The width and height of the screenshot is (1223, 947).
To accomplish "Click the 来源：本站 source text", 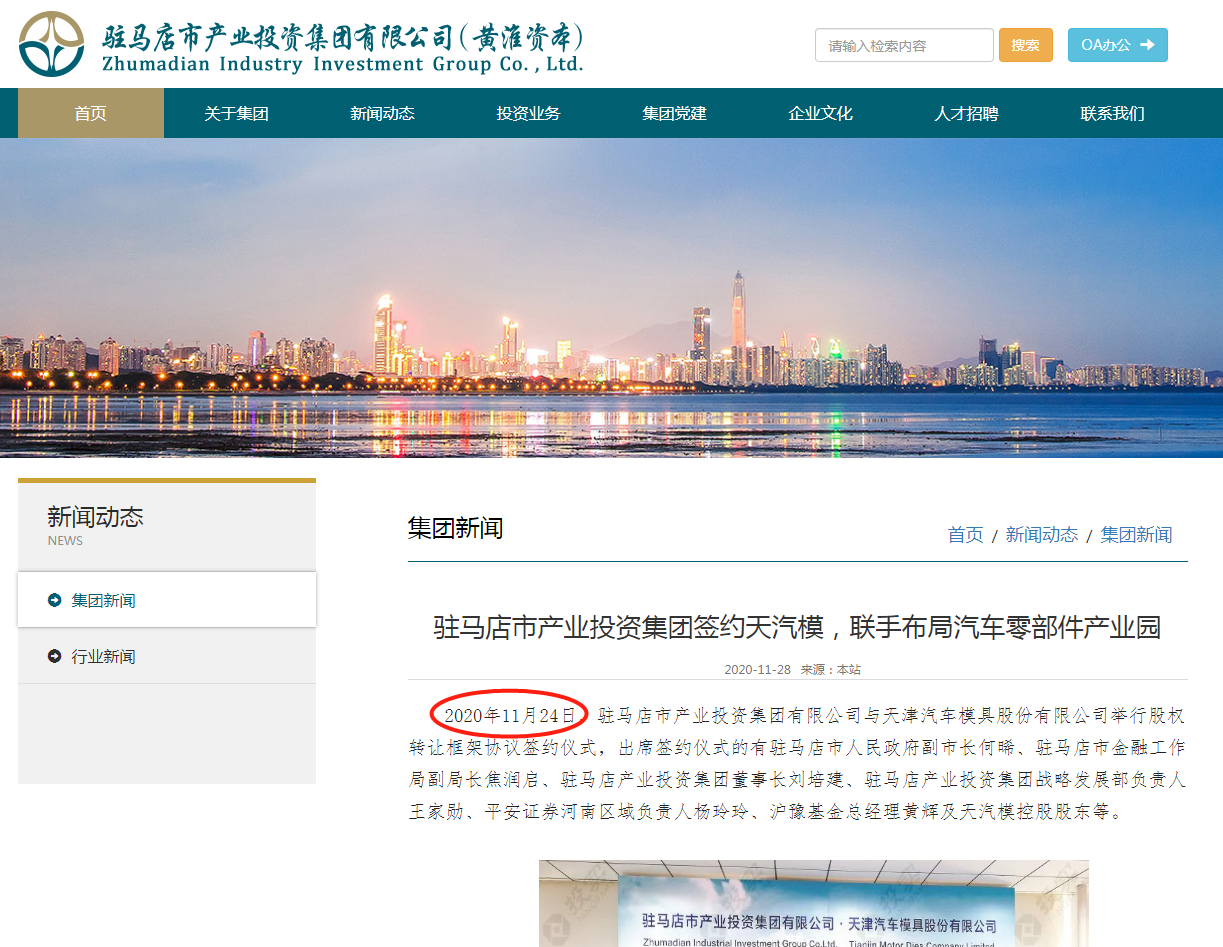I will point(830,669).
